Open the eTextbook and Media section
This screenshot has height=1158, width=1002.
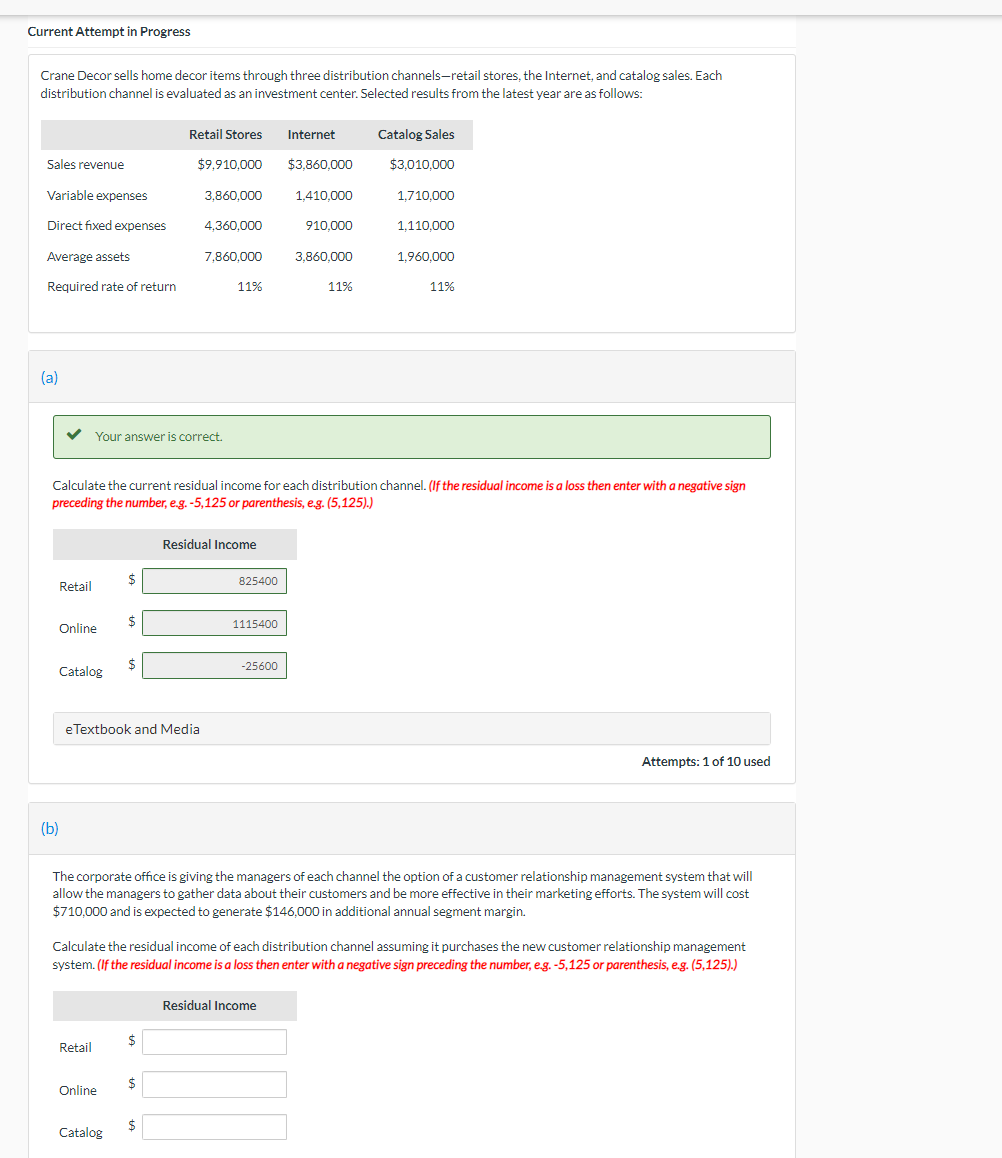[411, 729]
